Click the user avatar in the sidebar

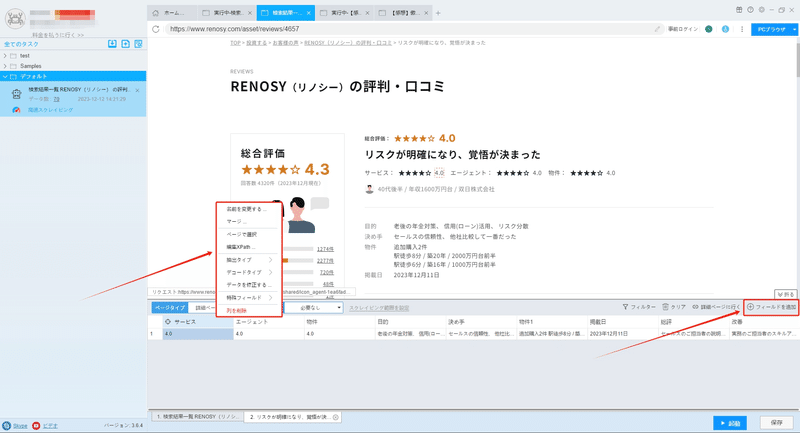tap(15, 19)
